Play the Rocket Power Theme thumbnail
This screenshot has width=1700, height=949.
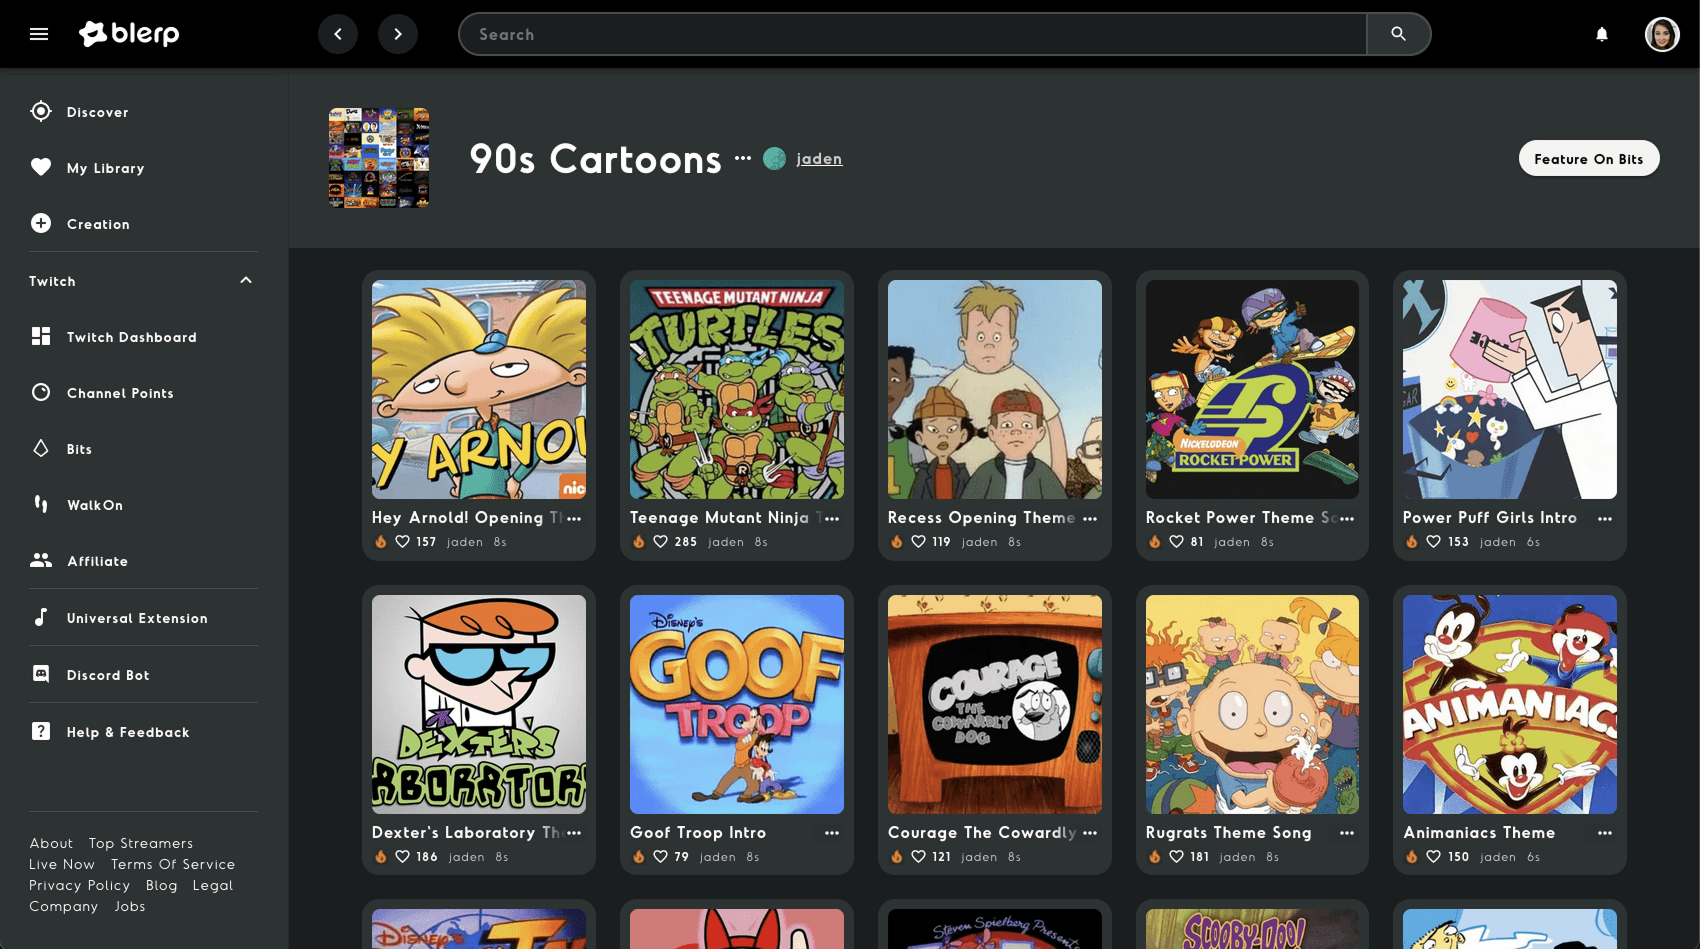click(1252, 389)
